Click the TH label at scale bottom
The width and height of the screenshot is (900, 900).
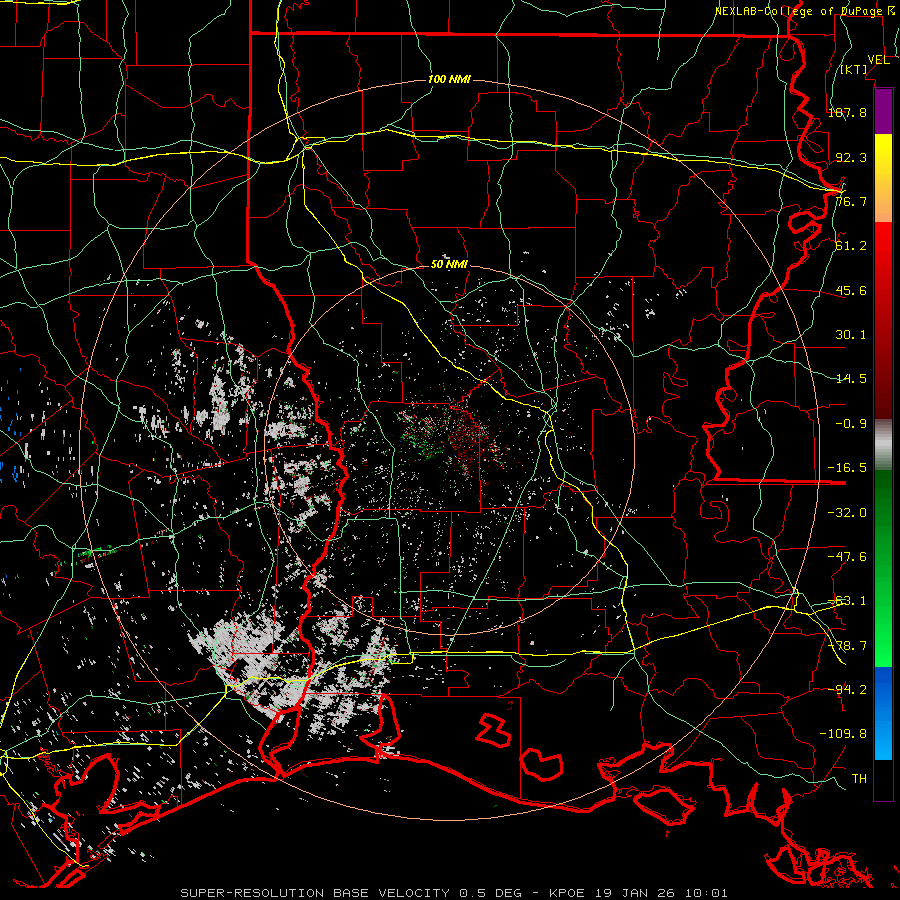tap(859, 779)
